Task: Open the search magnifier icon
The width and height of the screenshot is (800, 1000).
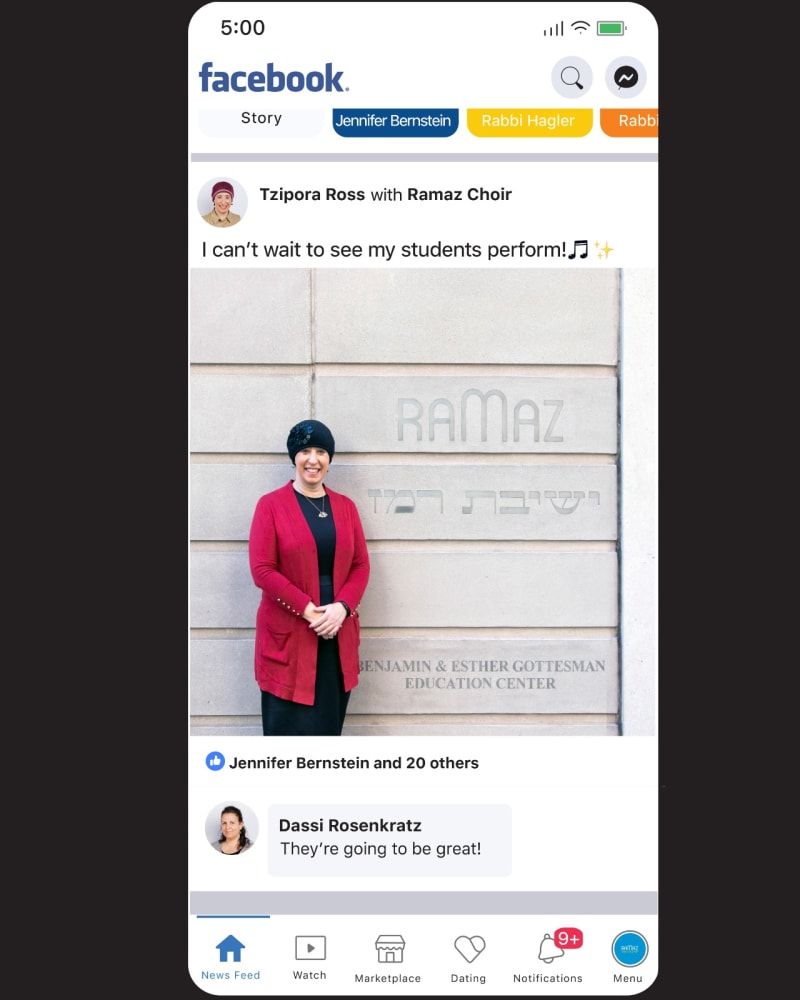Action: pyautogui.click(x=572, y=78)
